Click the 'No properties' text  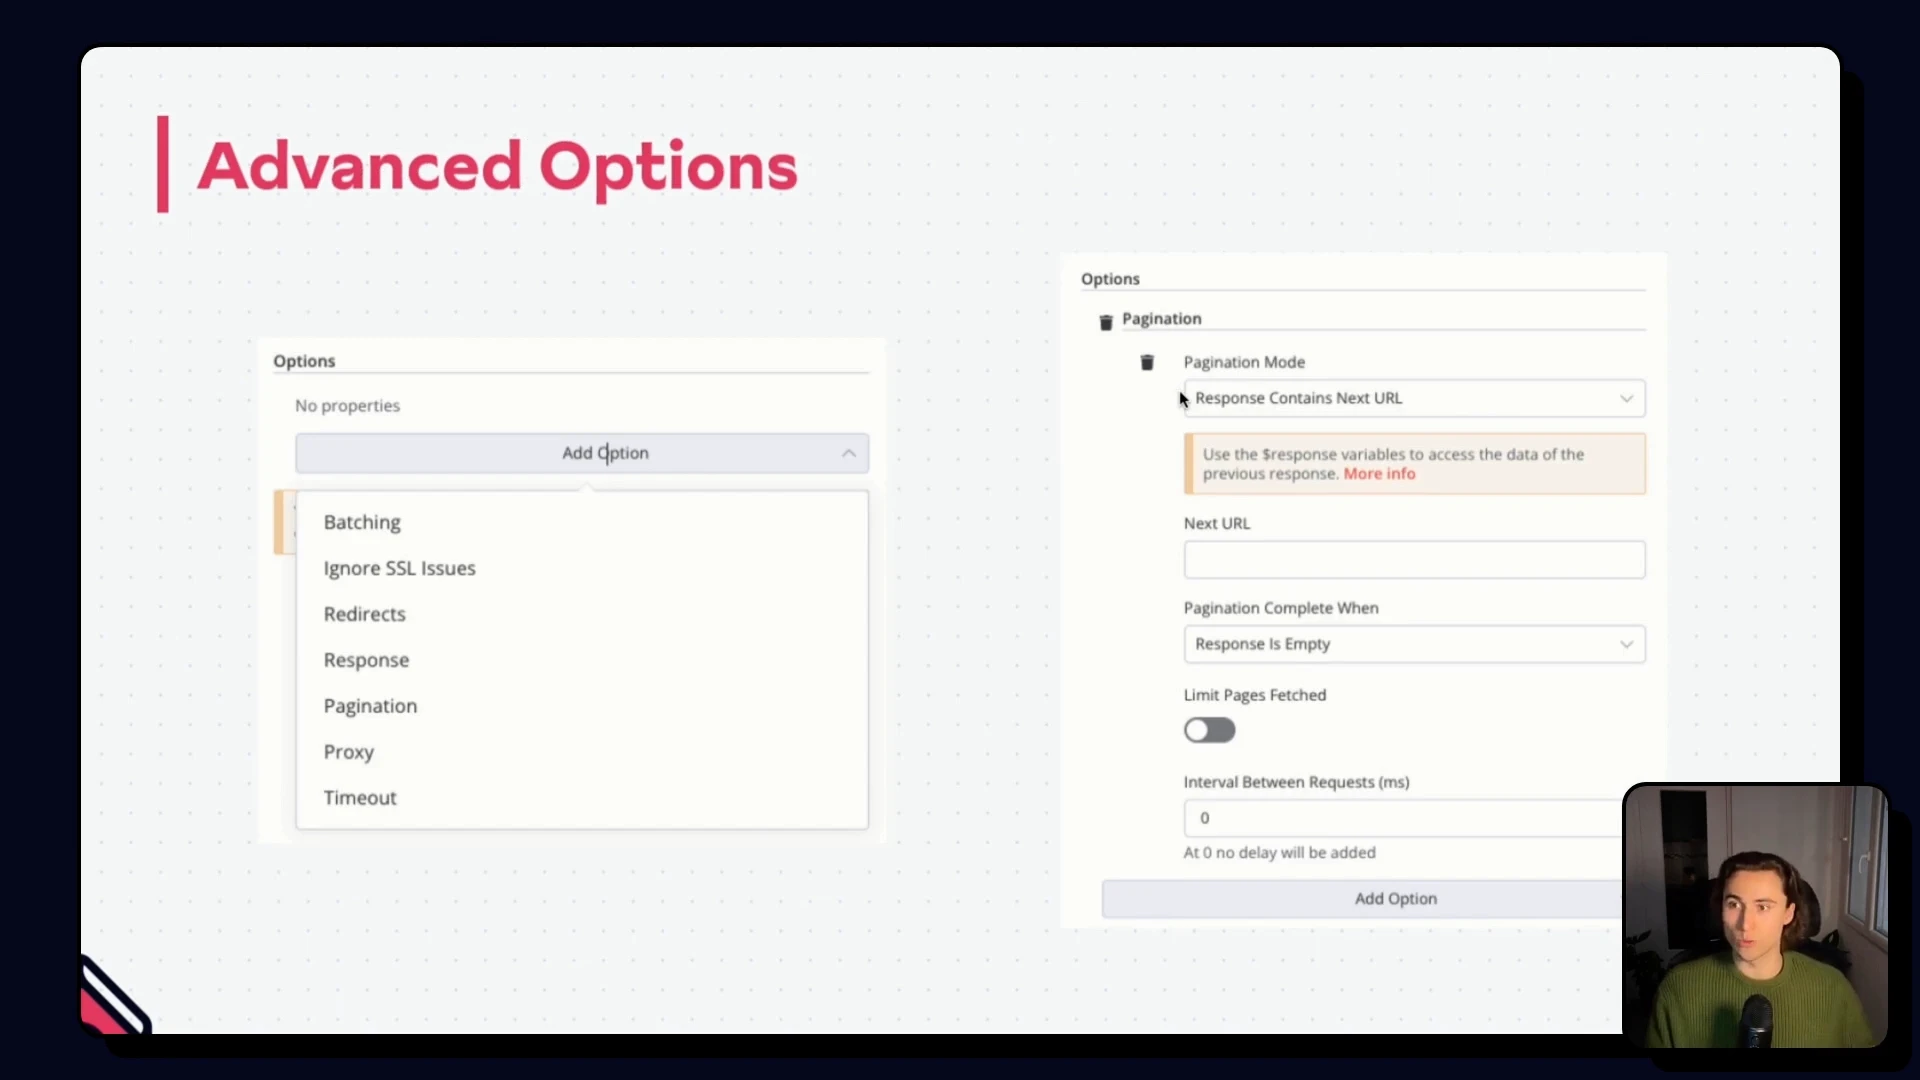pyautogui.click(x=347, y=406)
